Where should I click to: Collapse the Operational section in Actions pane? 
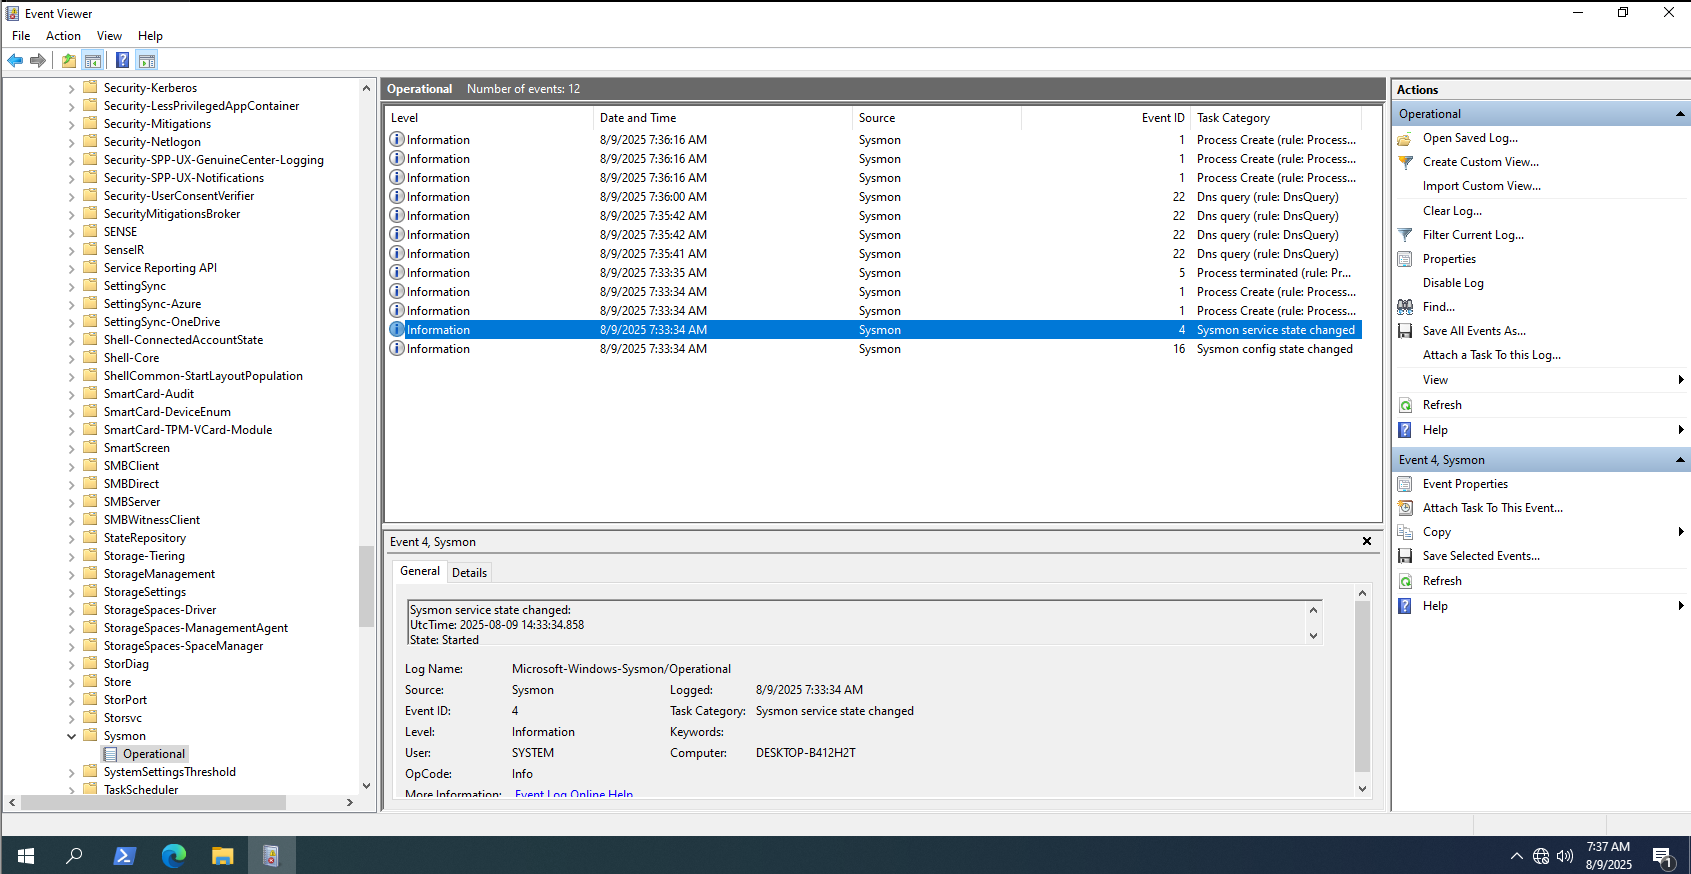tap(1680, 114)
